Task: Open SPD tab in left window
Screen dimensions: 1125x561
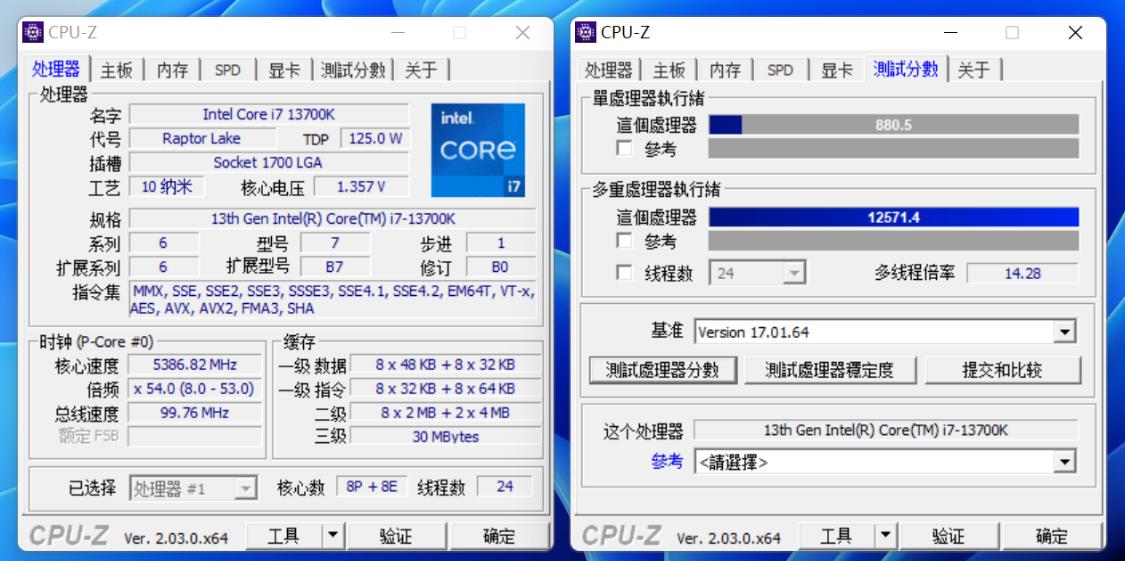Action: point(227,70)
